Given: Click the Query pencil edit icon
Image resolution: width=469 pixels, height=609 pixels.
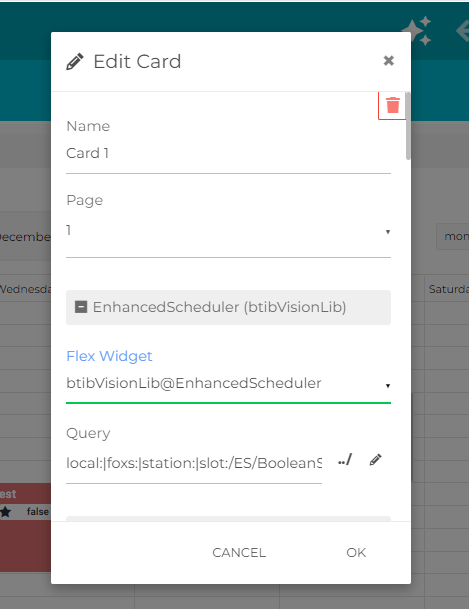Looking at the screenshot, I should (x=375, y=460).
